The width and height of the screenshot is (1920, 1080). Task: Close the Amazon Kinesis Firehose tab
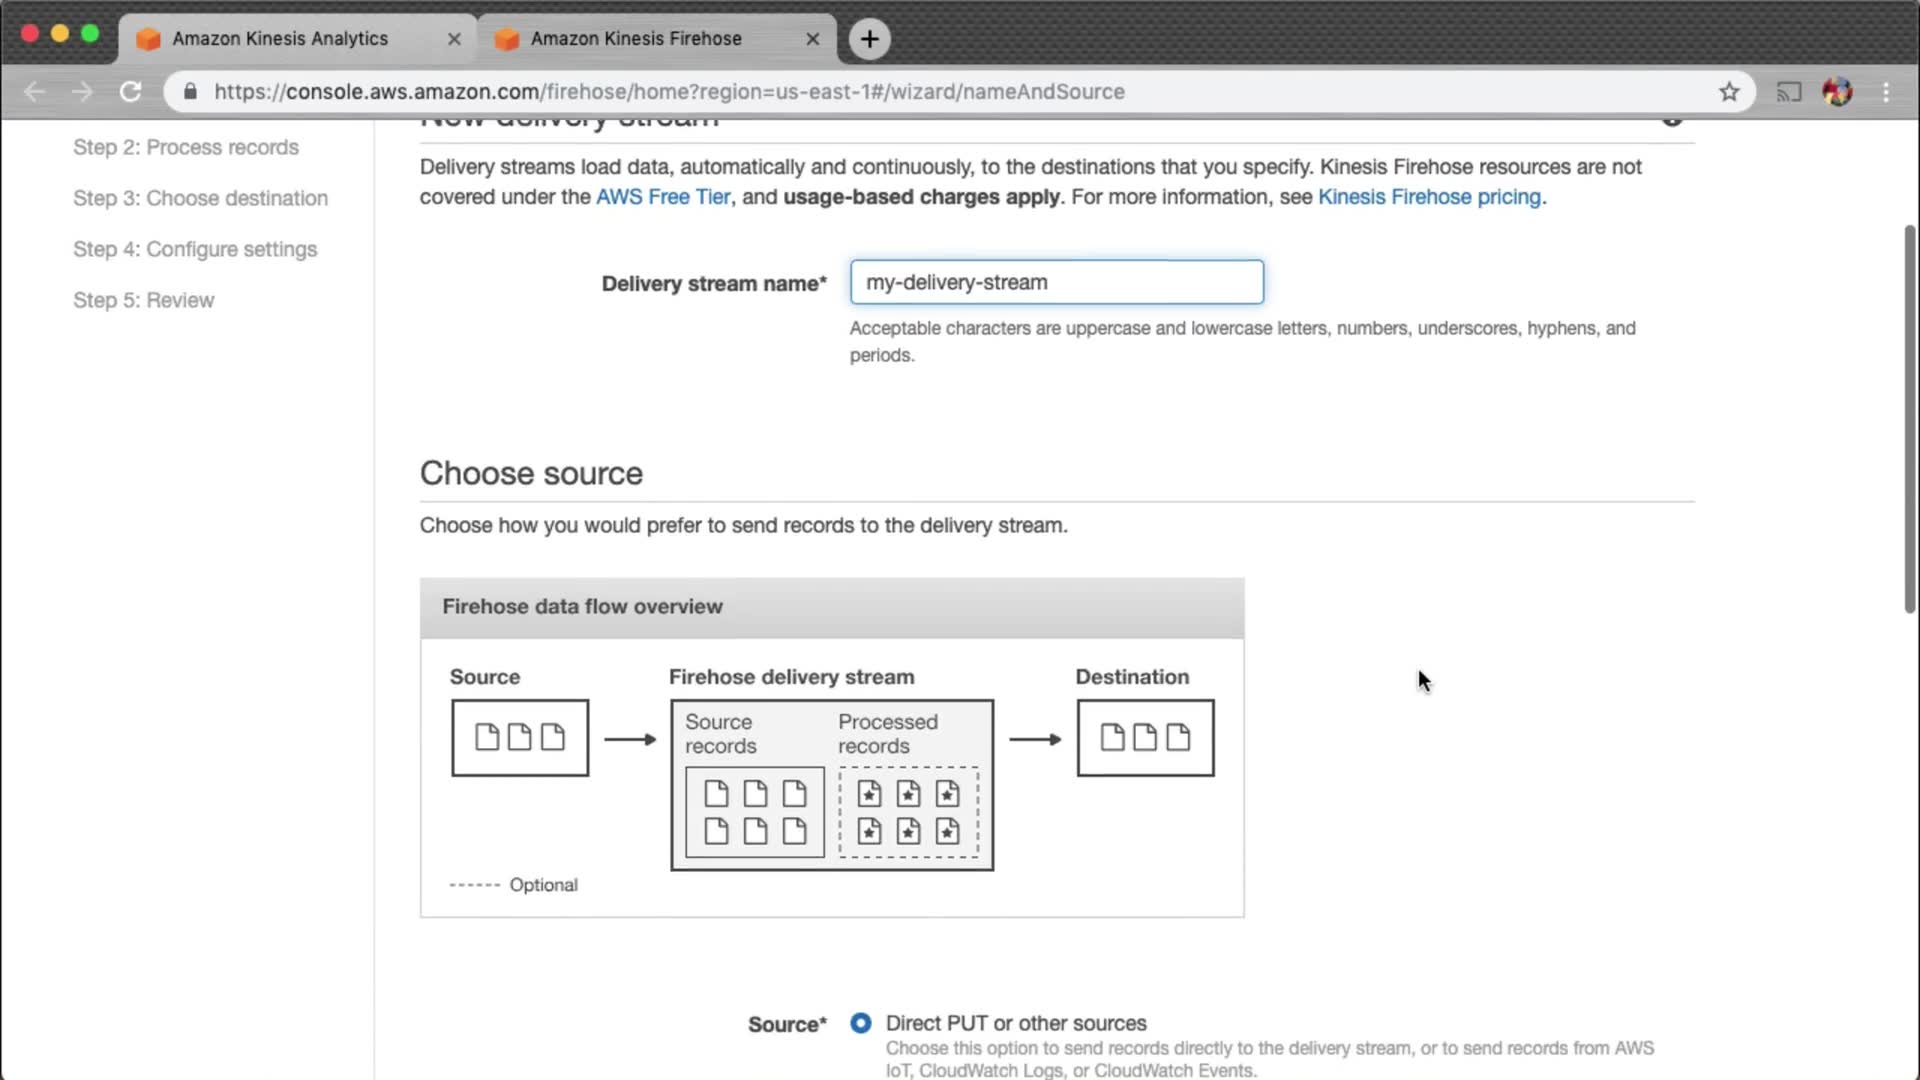click(x=812, y=39)
